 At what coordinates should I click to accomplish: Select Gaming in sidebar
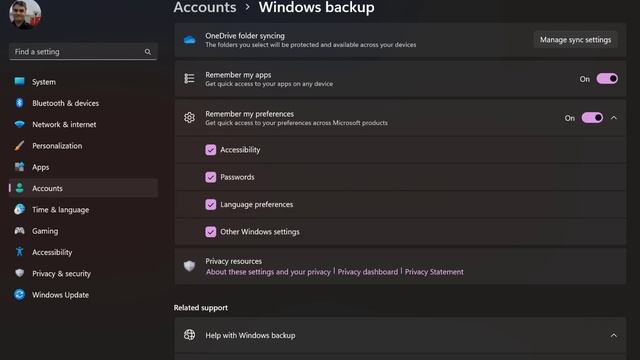point(83,231)
